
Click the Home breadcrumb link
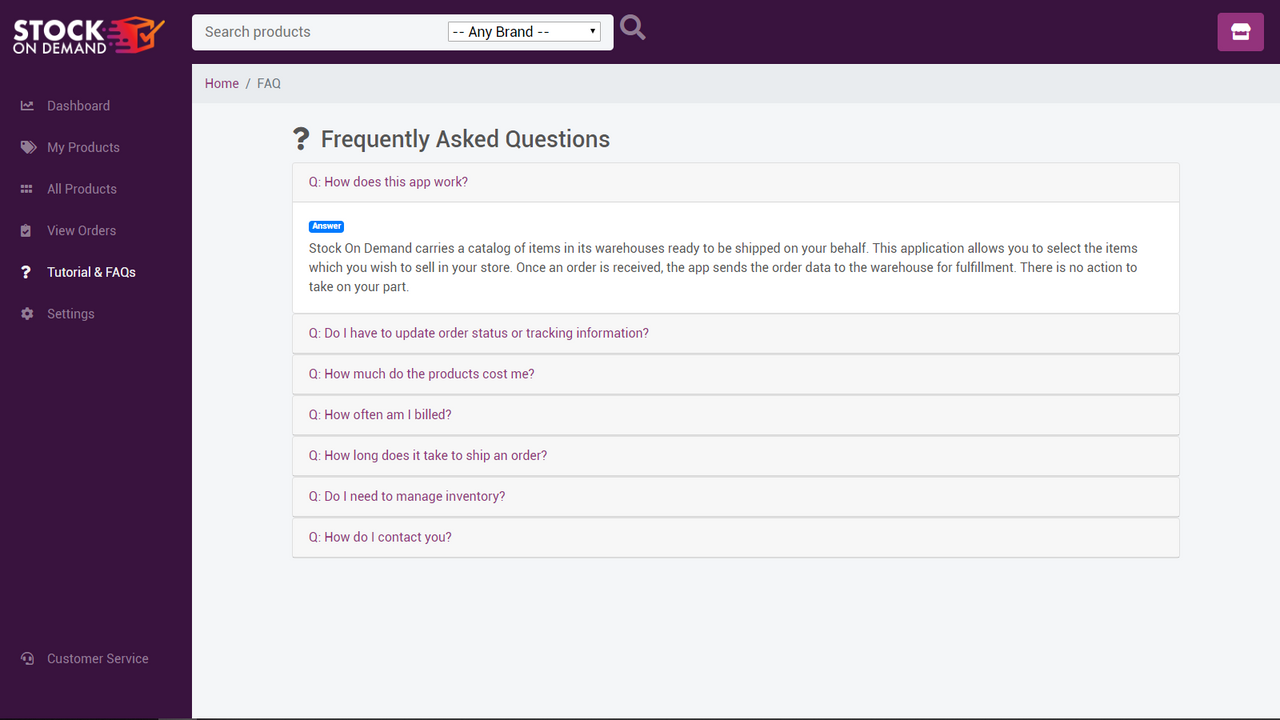pyautogui.click(x=222, y=84)
